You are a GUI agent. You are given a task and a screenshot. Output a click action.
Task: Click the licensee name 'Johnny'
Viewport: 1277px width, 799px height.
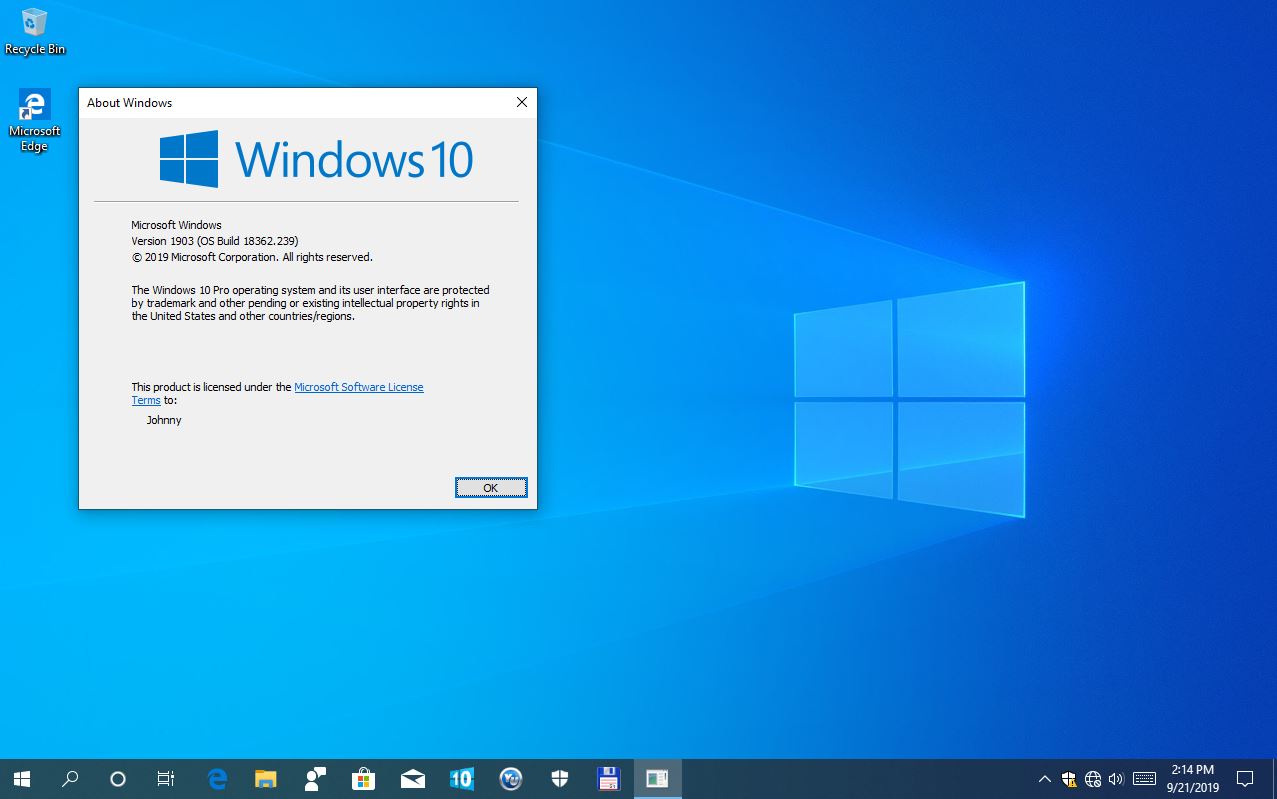point(164,420)
